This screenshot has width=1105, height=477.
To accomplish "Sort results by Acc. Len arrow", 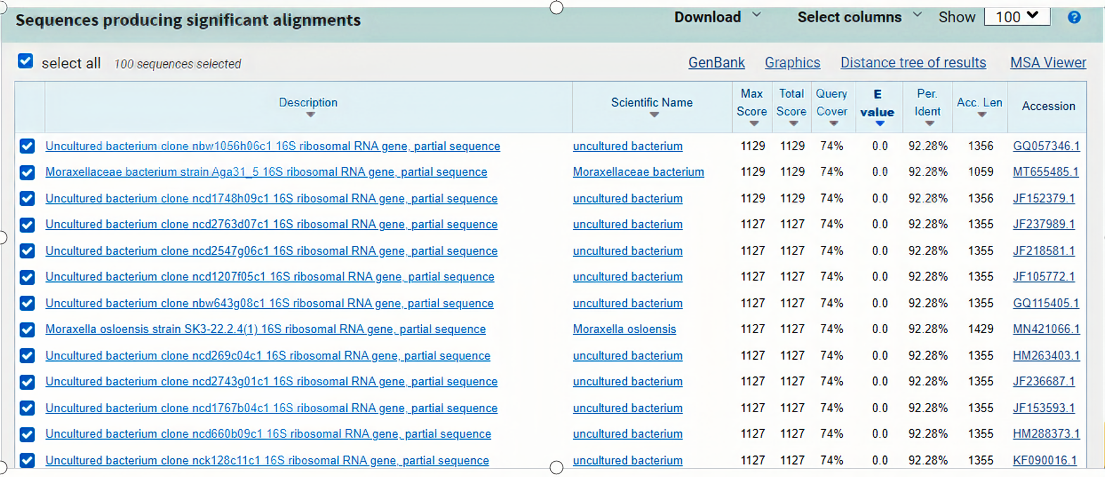I will click(980, 115).
